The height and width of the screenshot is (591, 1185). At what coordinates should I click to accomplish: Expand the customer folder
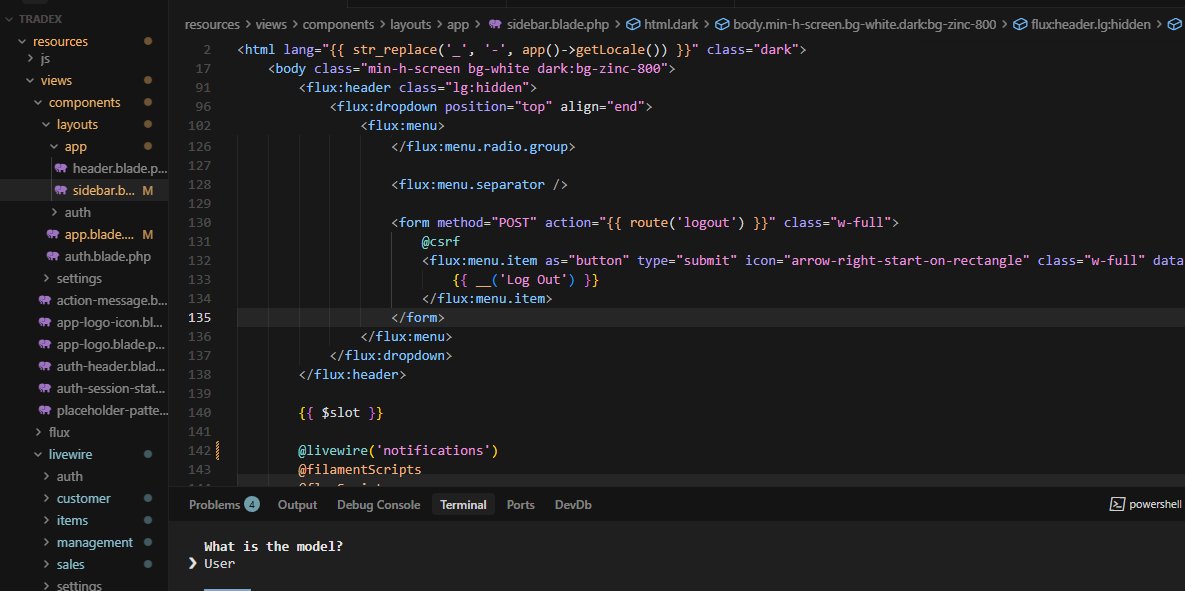pos(83,498)
